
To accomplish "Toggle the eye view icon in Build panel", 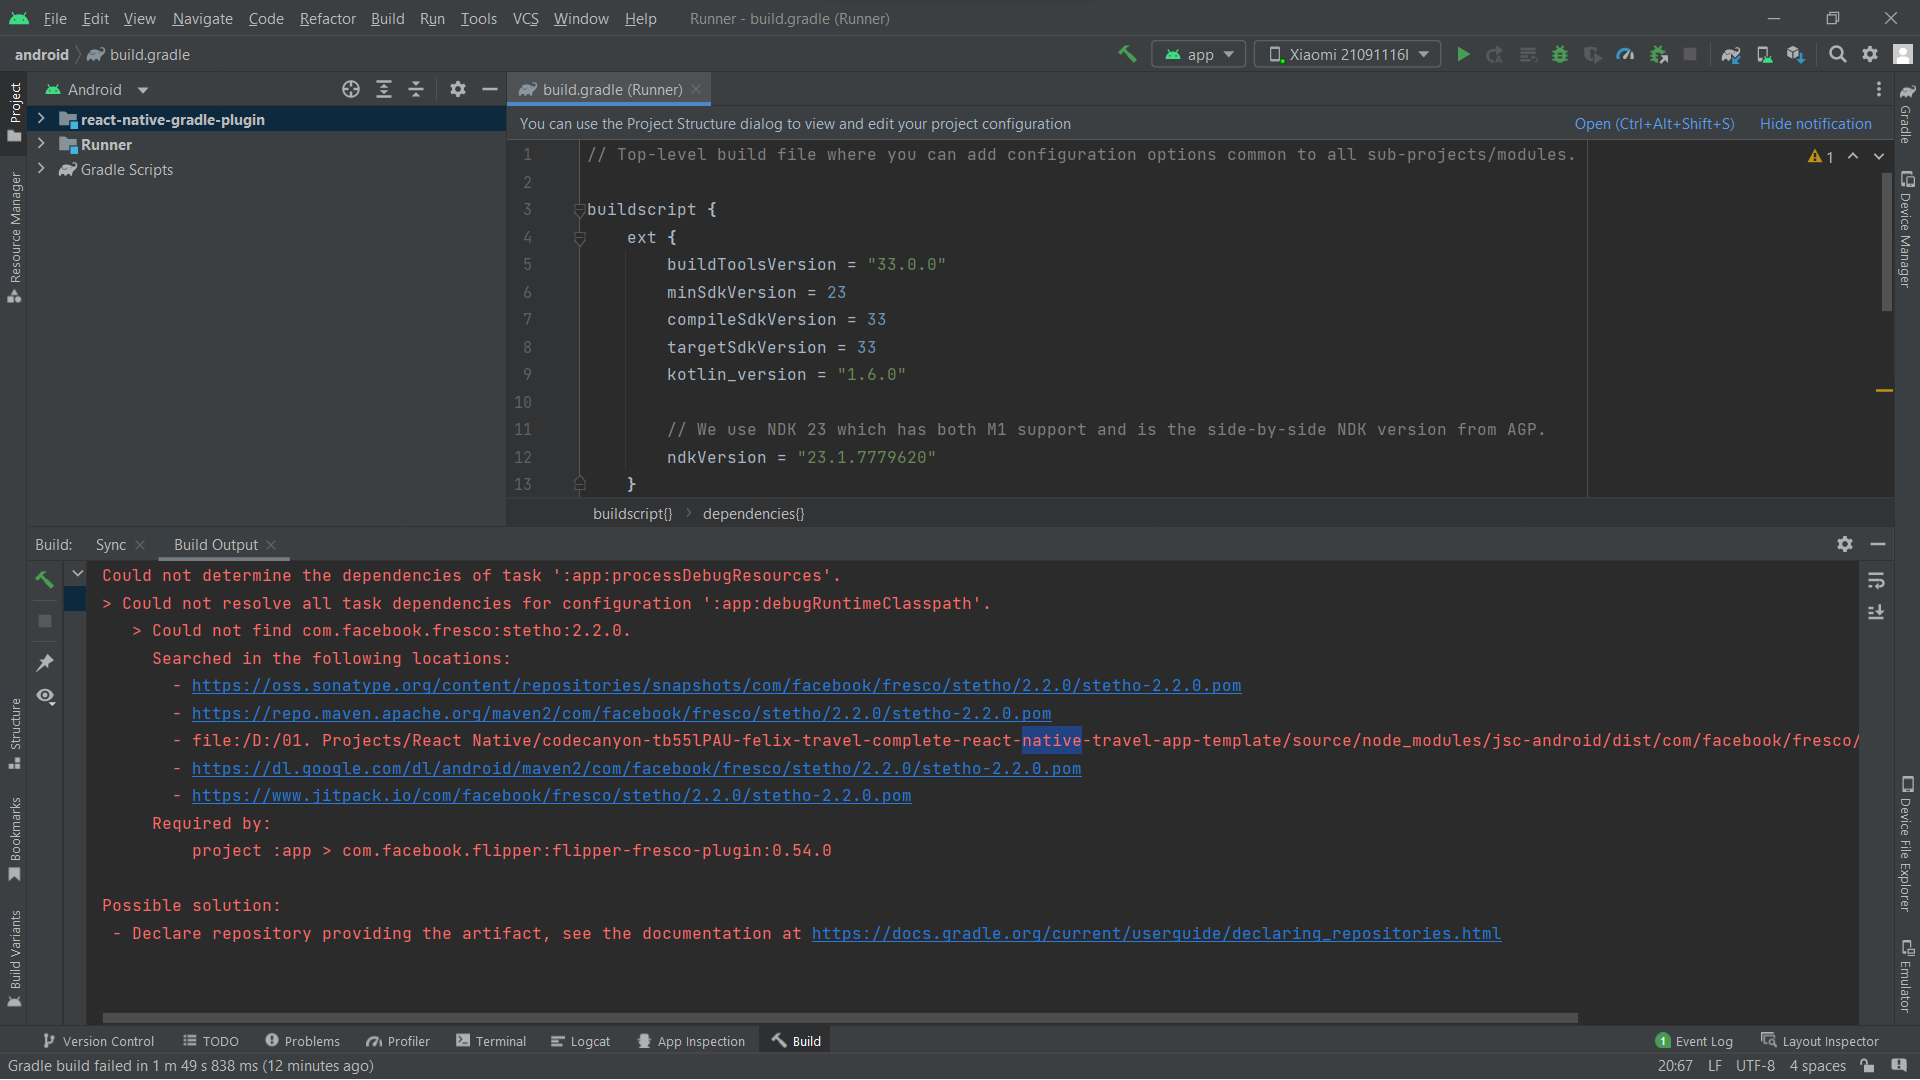I will coord(45,696).
